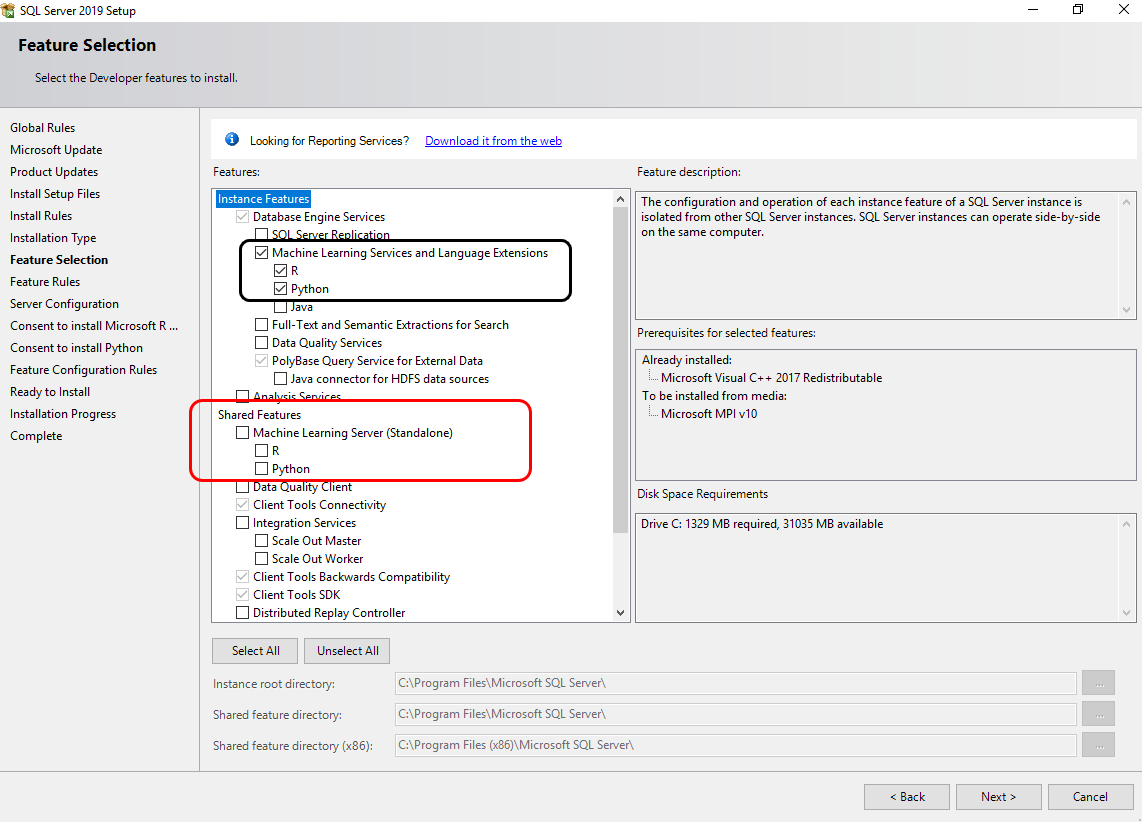
Task: Select Install Setup Files sidebar step
Action: point(55,194)
